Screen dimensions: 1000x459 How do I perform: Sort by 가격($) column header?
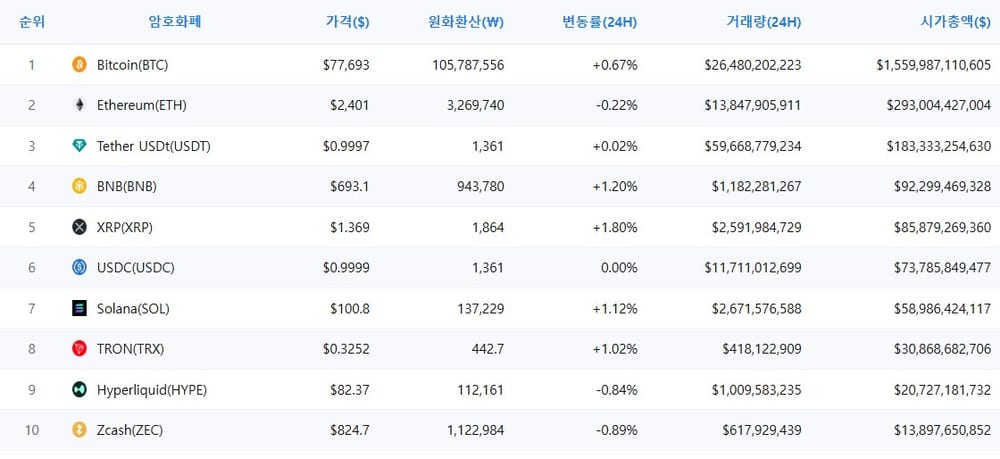[348, 22]
